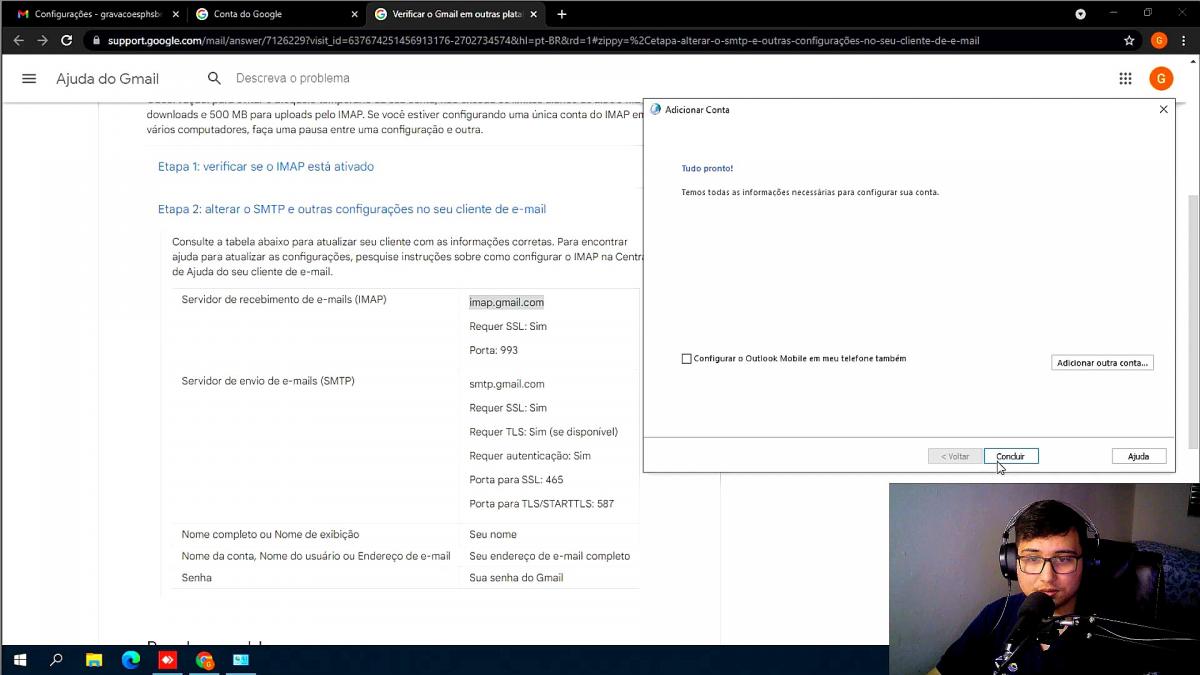
Task: Open a new browser tab
Action: tap(562, 14)
